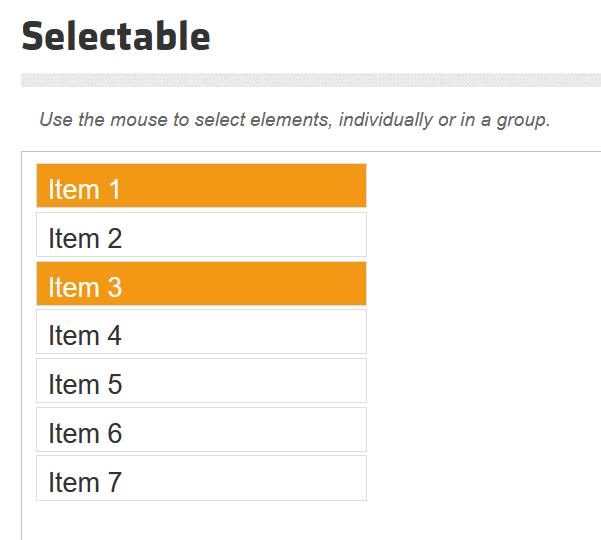Choose Item 6 in the list
The width and height of the screenshot is (601, 540).
pyautogui.click(x=201, y=430)
